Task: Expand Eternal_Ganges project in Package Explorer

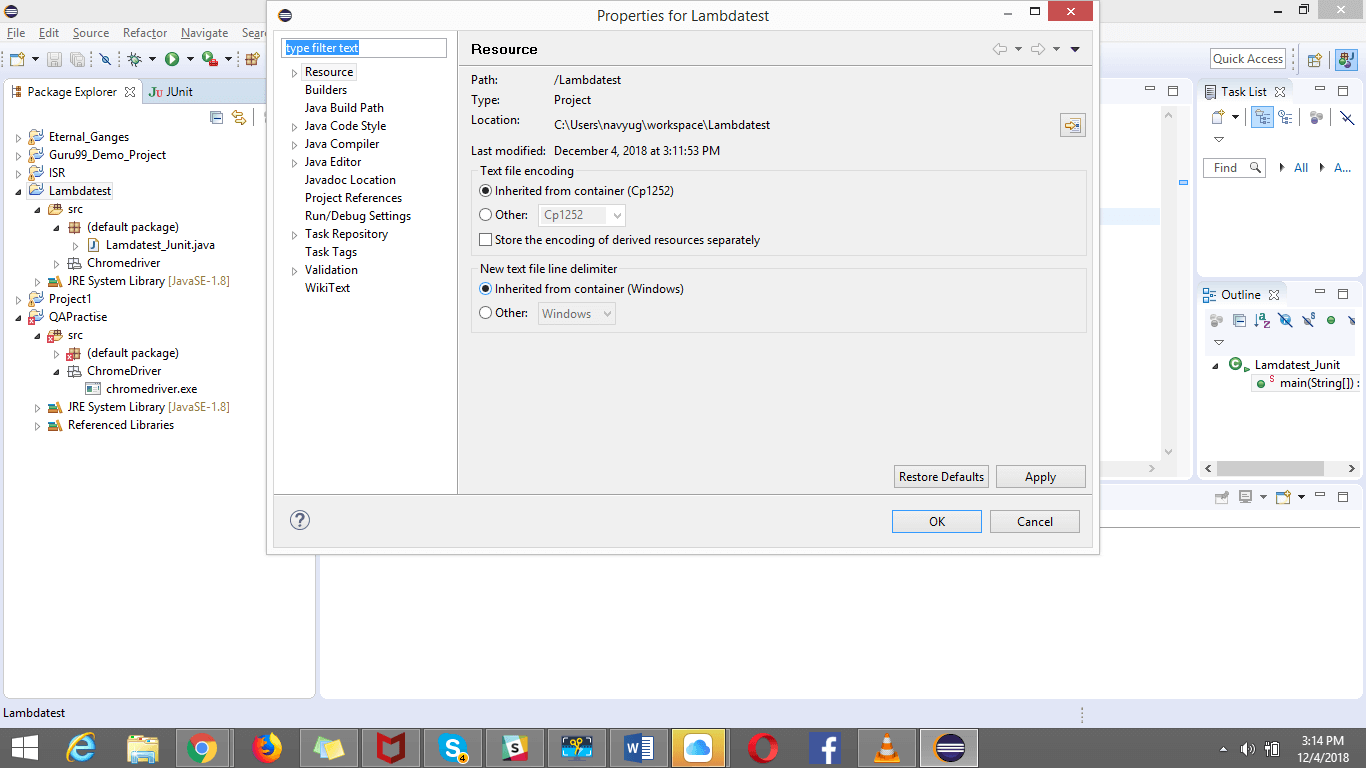Action: pos(18,137)
